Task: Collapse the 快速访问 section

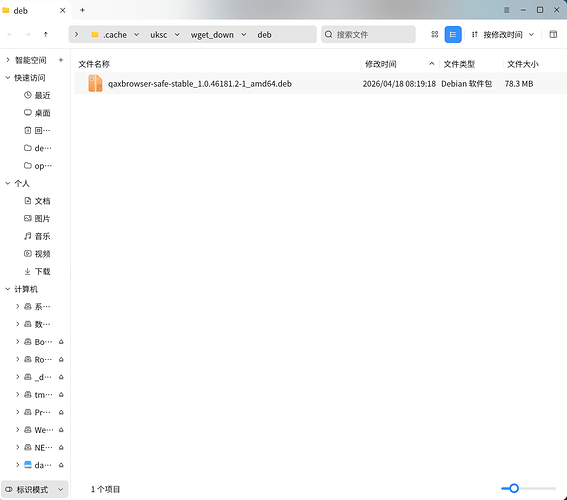Action: 8,78
